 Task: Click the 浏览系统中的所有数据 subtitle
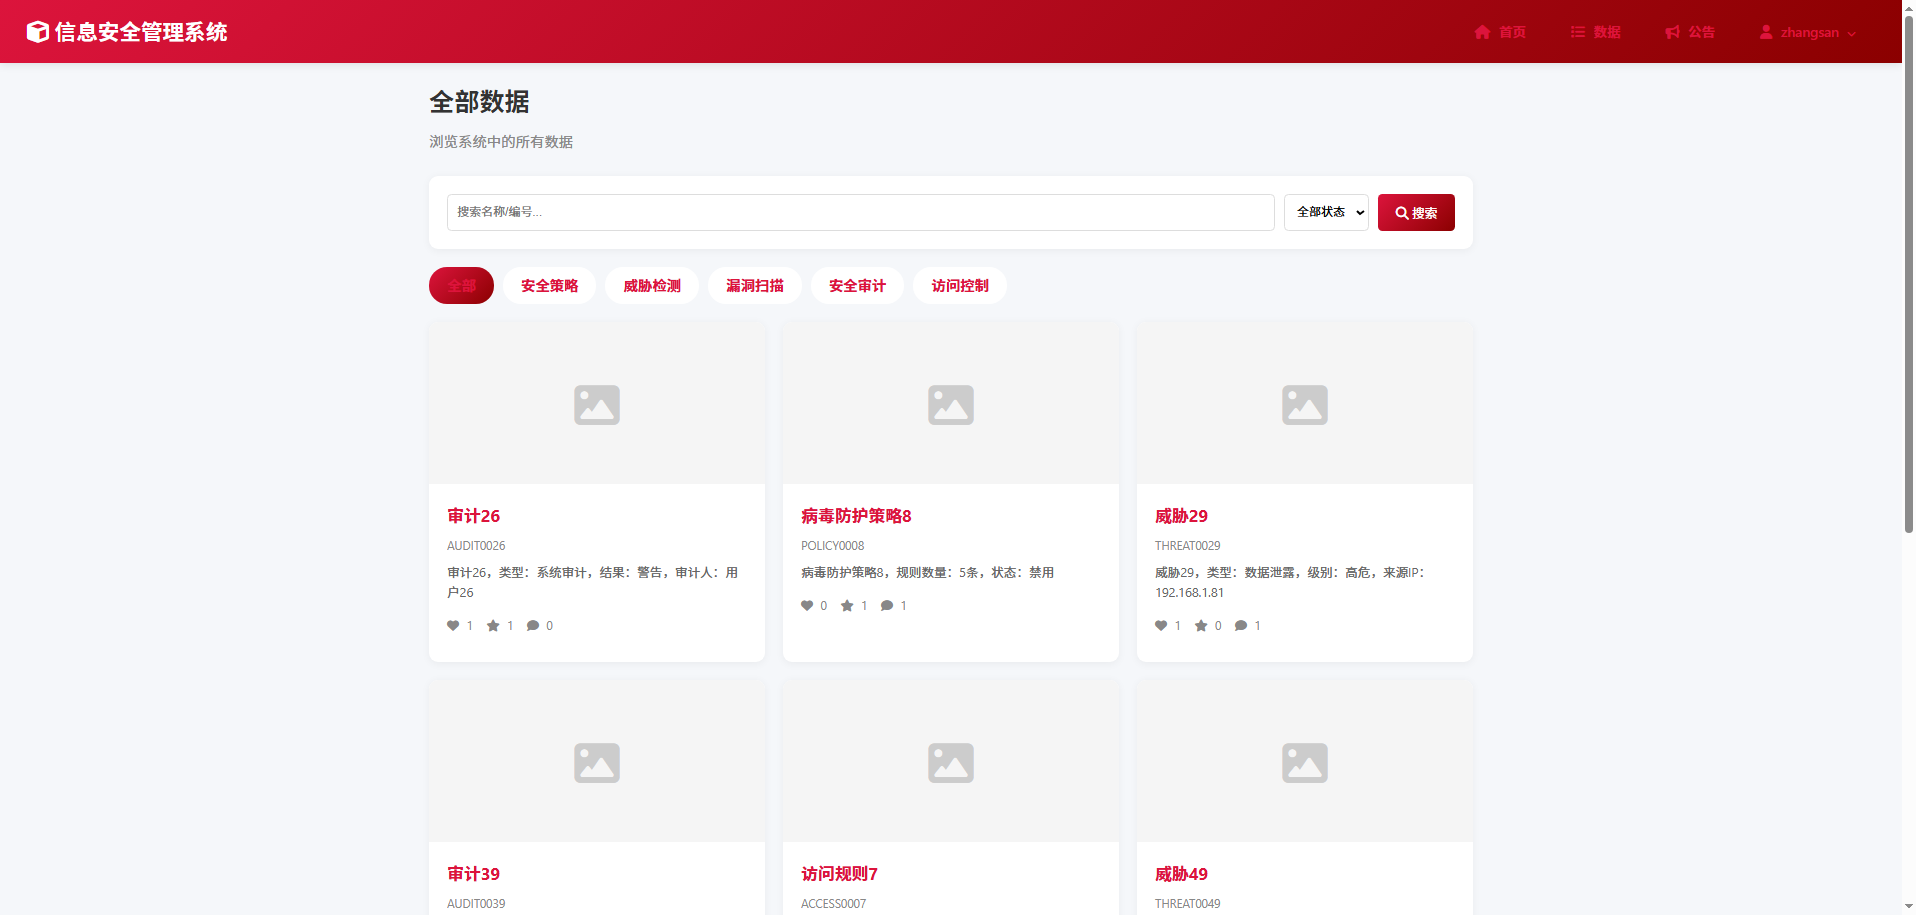pyautogui.click(x=501, y=142)
